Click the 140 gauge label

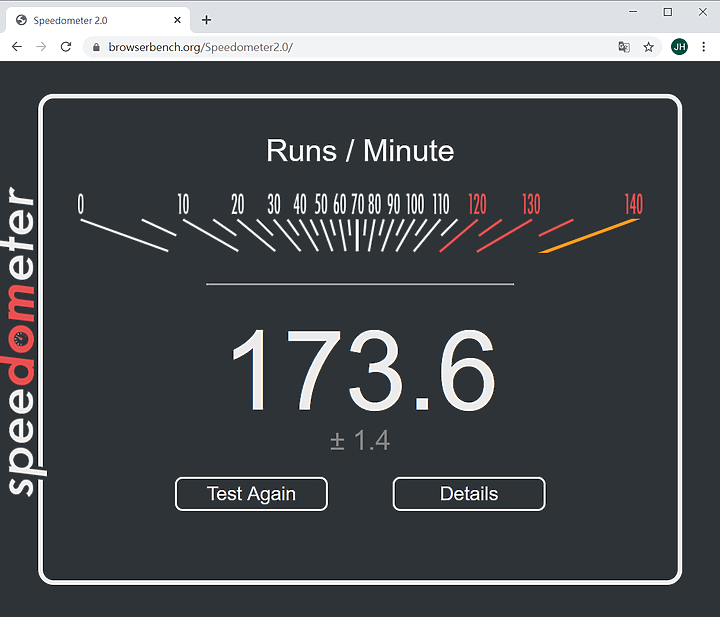pos(634,204)
